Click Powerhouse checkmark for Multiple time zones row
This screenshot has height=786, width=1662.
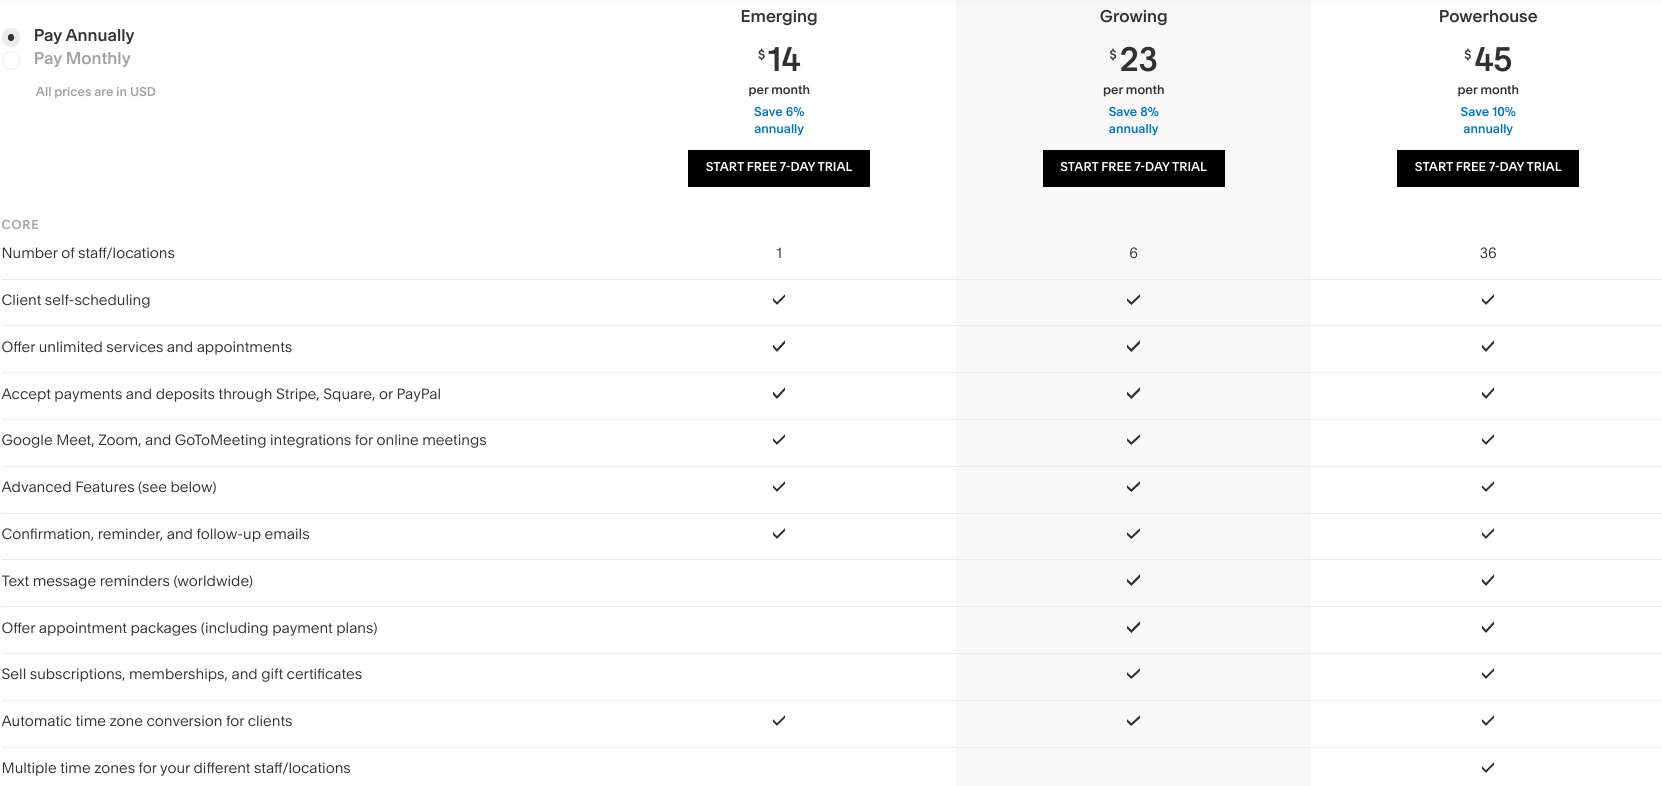click(1488, 768)
